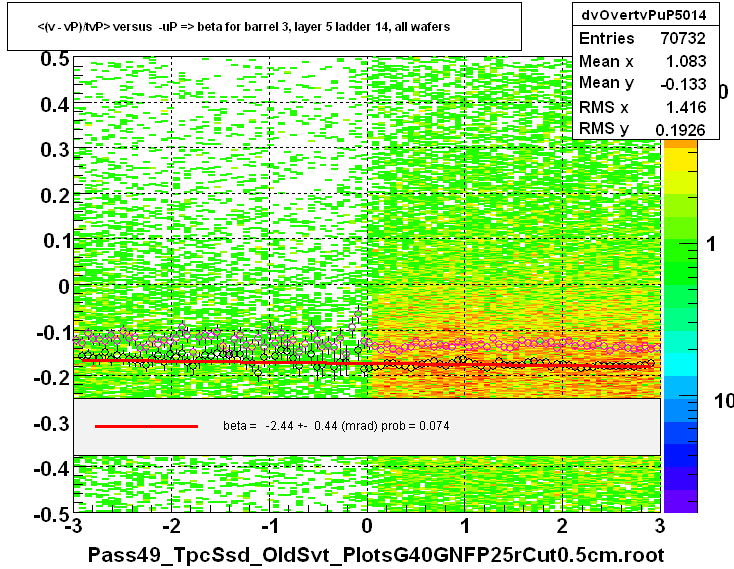Click the color scale label 1
The image size is (734, 569).
coord(711,244)
